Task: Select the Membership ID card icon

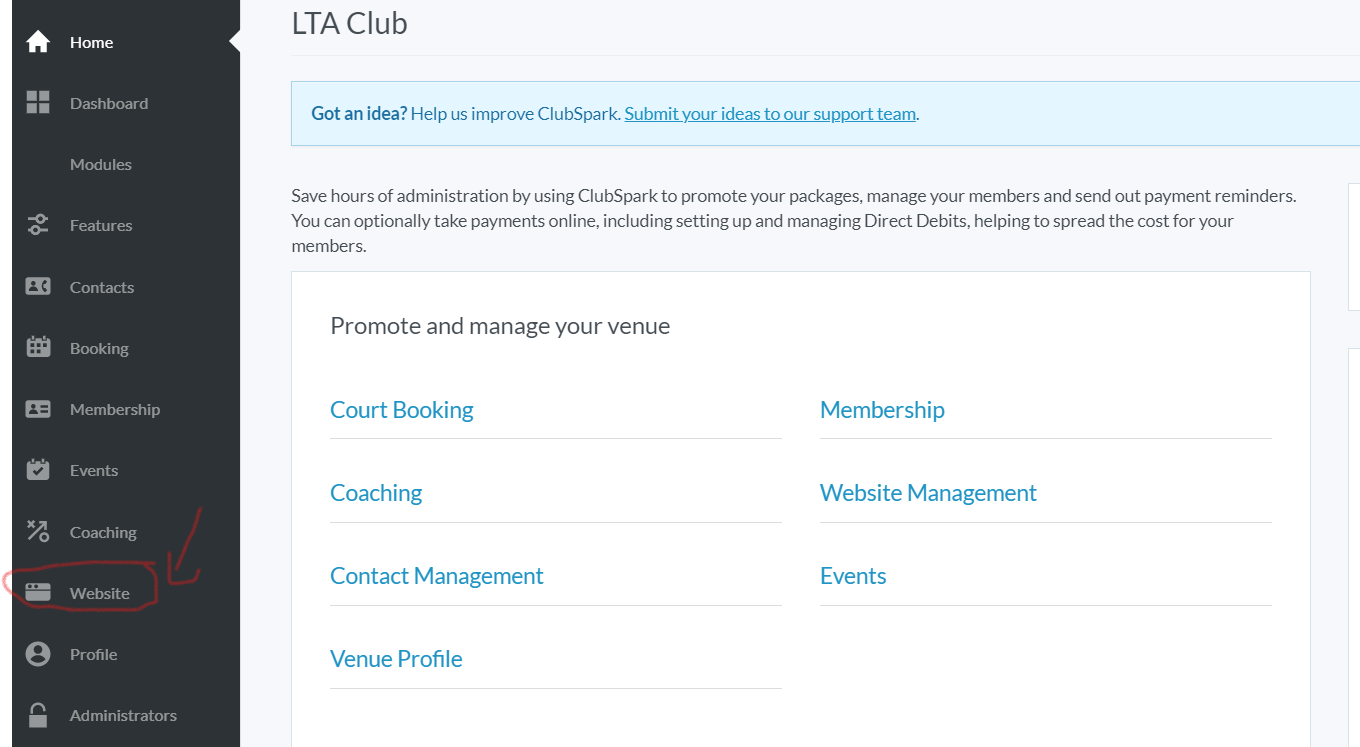Action: [38, 409]
